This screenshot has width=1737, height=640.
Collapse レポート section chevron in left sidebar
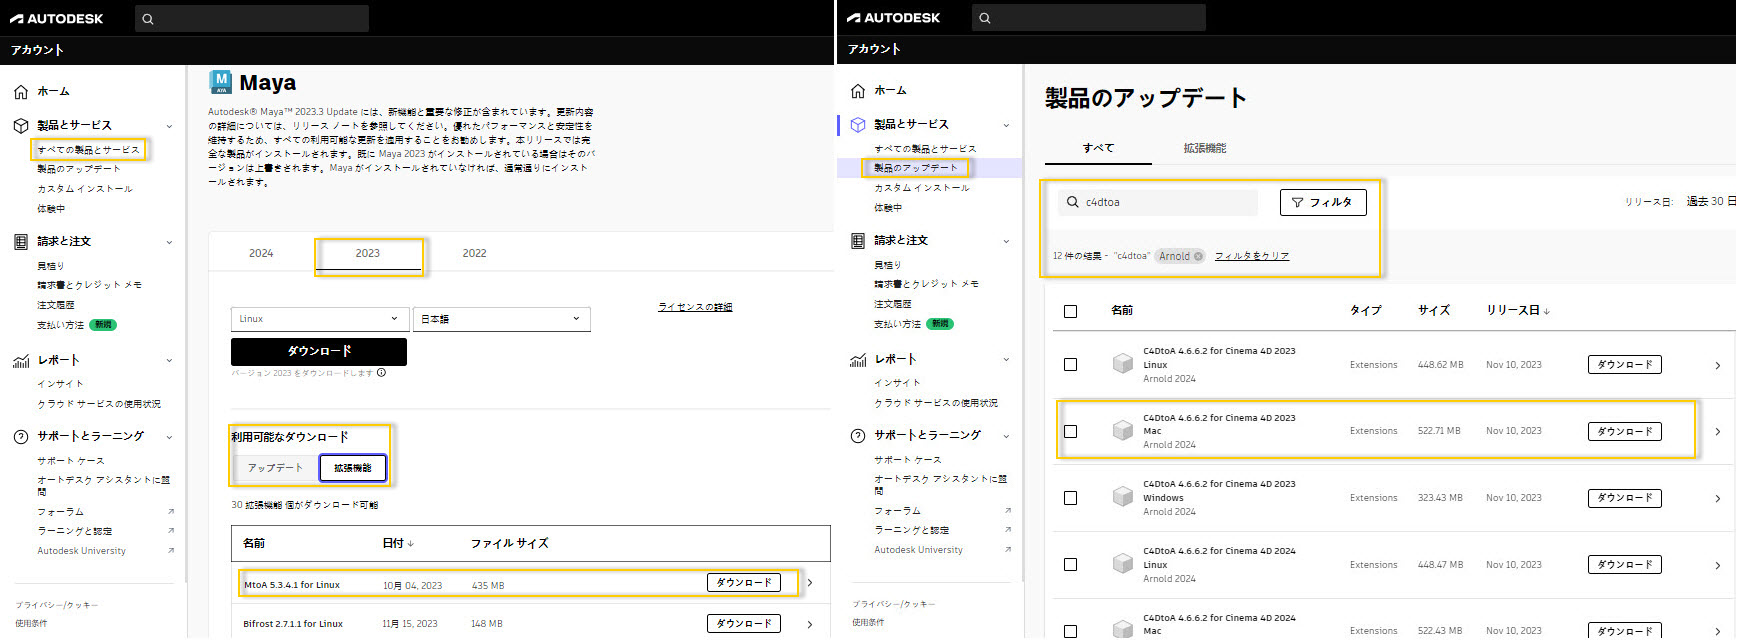pyautogui.click(x=169, y=361)
